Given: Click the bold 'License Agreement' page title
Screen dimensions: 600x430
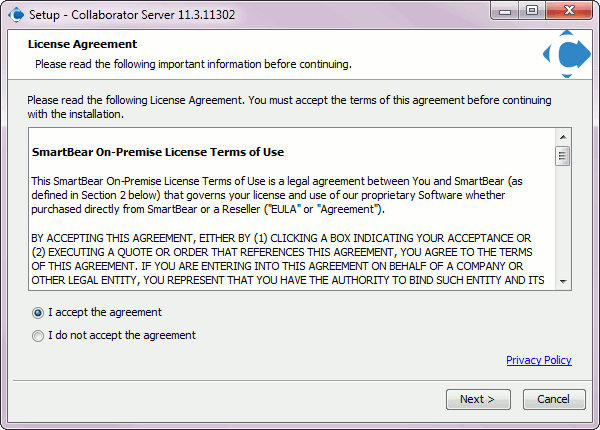Looking at the screenshot, I should click(x=82, y=44).
